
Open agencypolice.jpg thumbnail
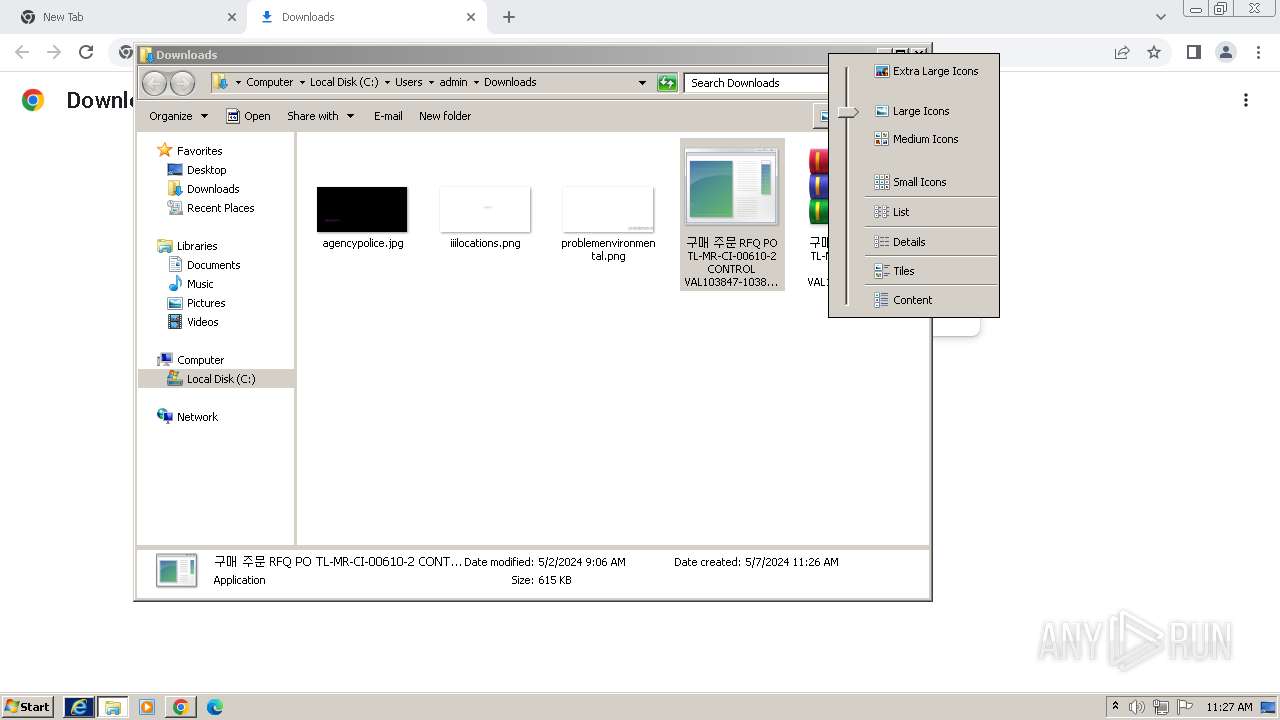point(362,209)
